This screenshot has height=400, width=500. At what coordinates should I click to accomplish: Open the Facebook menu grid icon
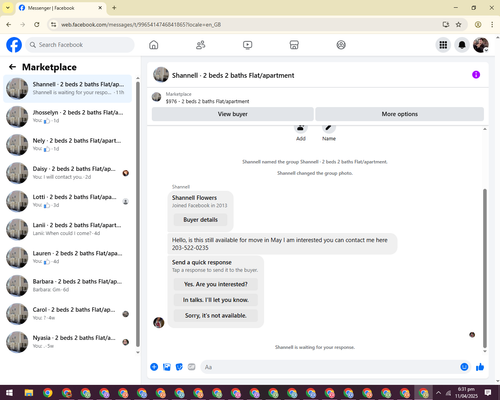pyautogui.click(x=443, y=45)
